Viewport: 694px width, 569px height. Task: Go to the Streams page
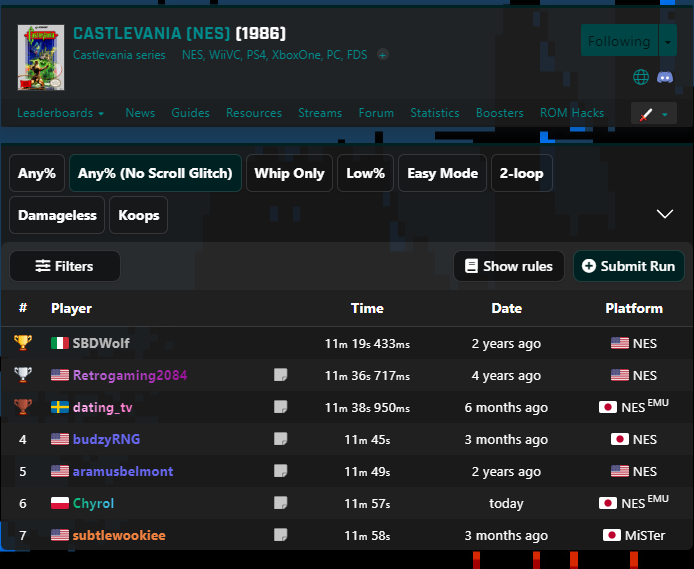click(x=320, y=113)
